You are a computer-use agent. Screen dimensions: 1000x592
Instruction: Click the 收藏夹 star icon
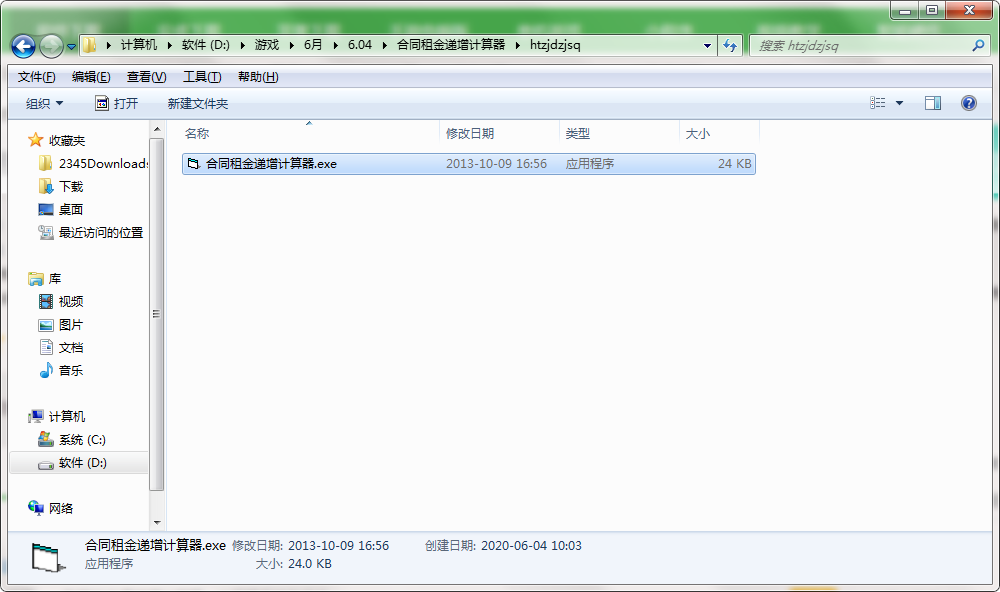click(36, 140)
